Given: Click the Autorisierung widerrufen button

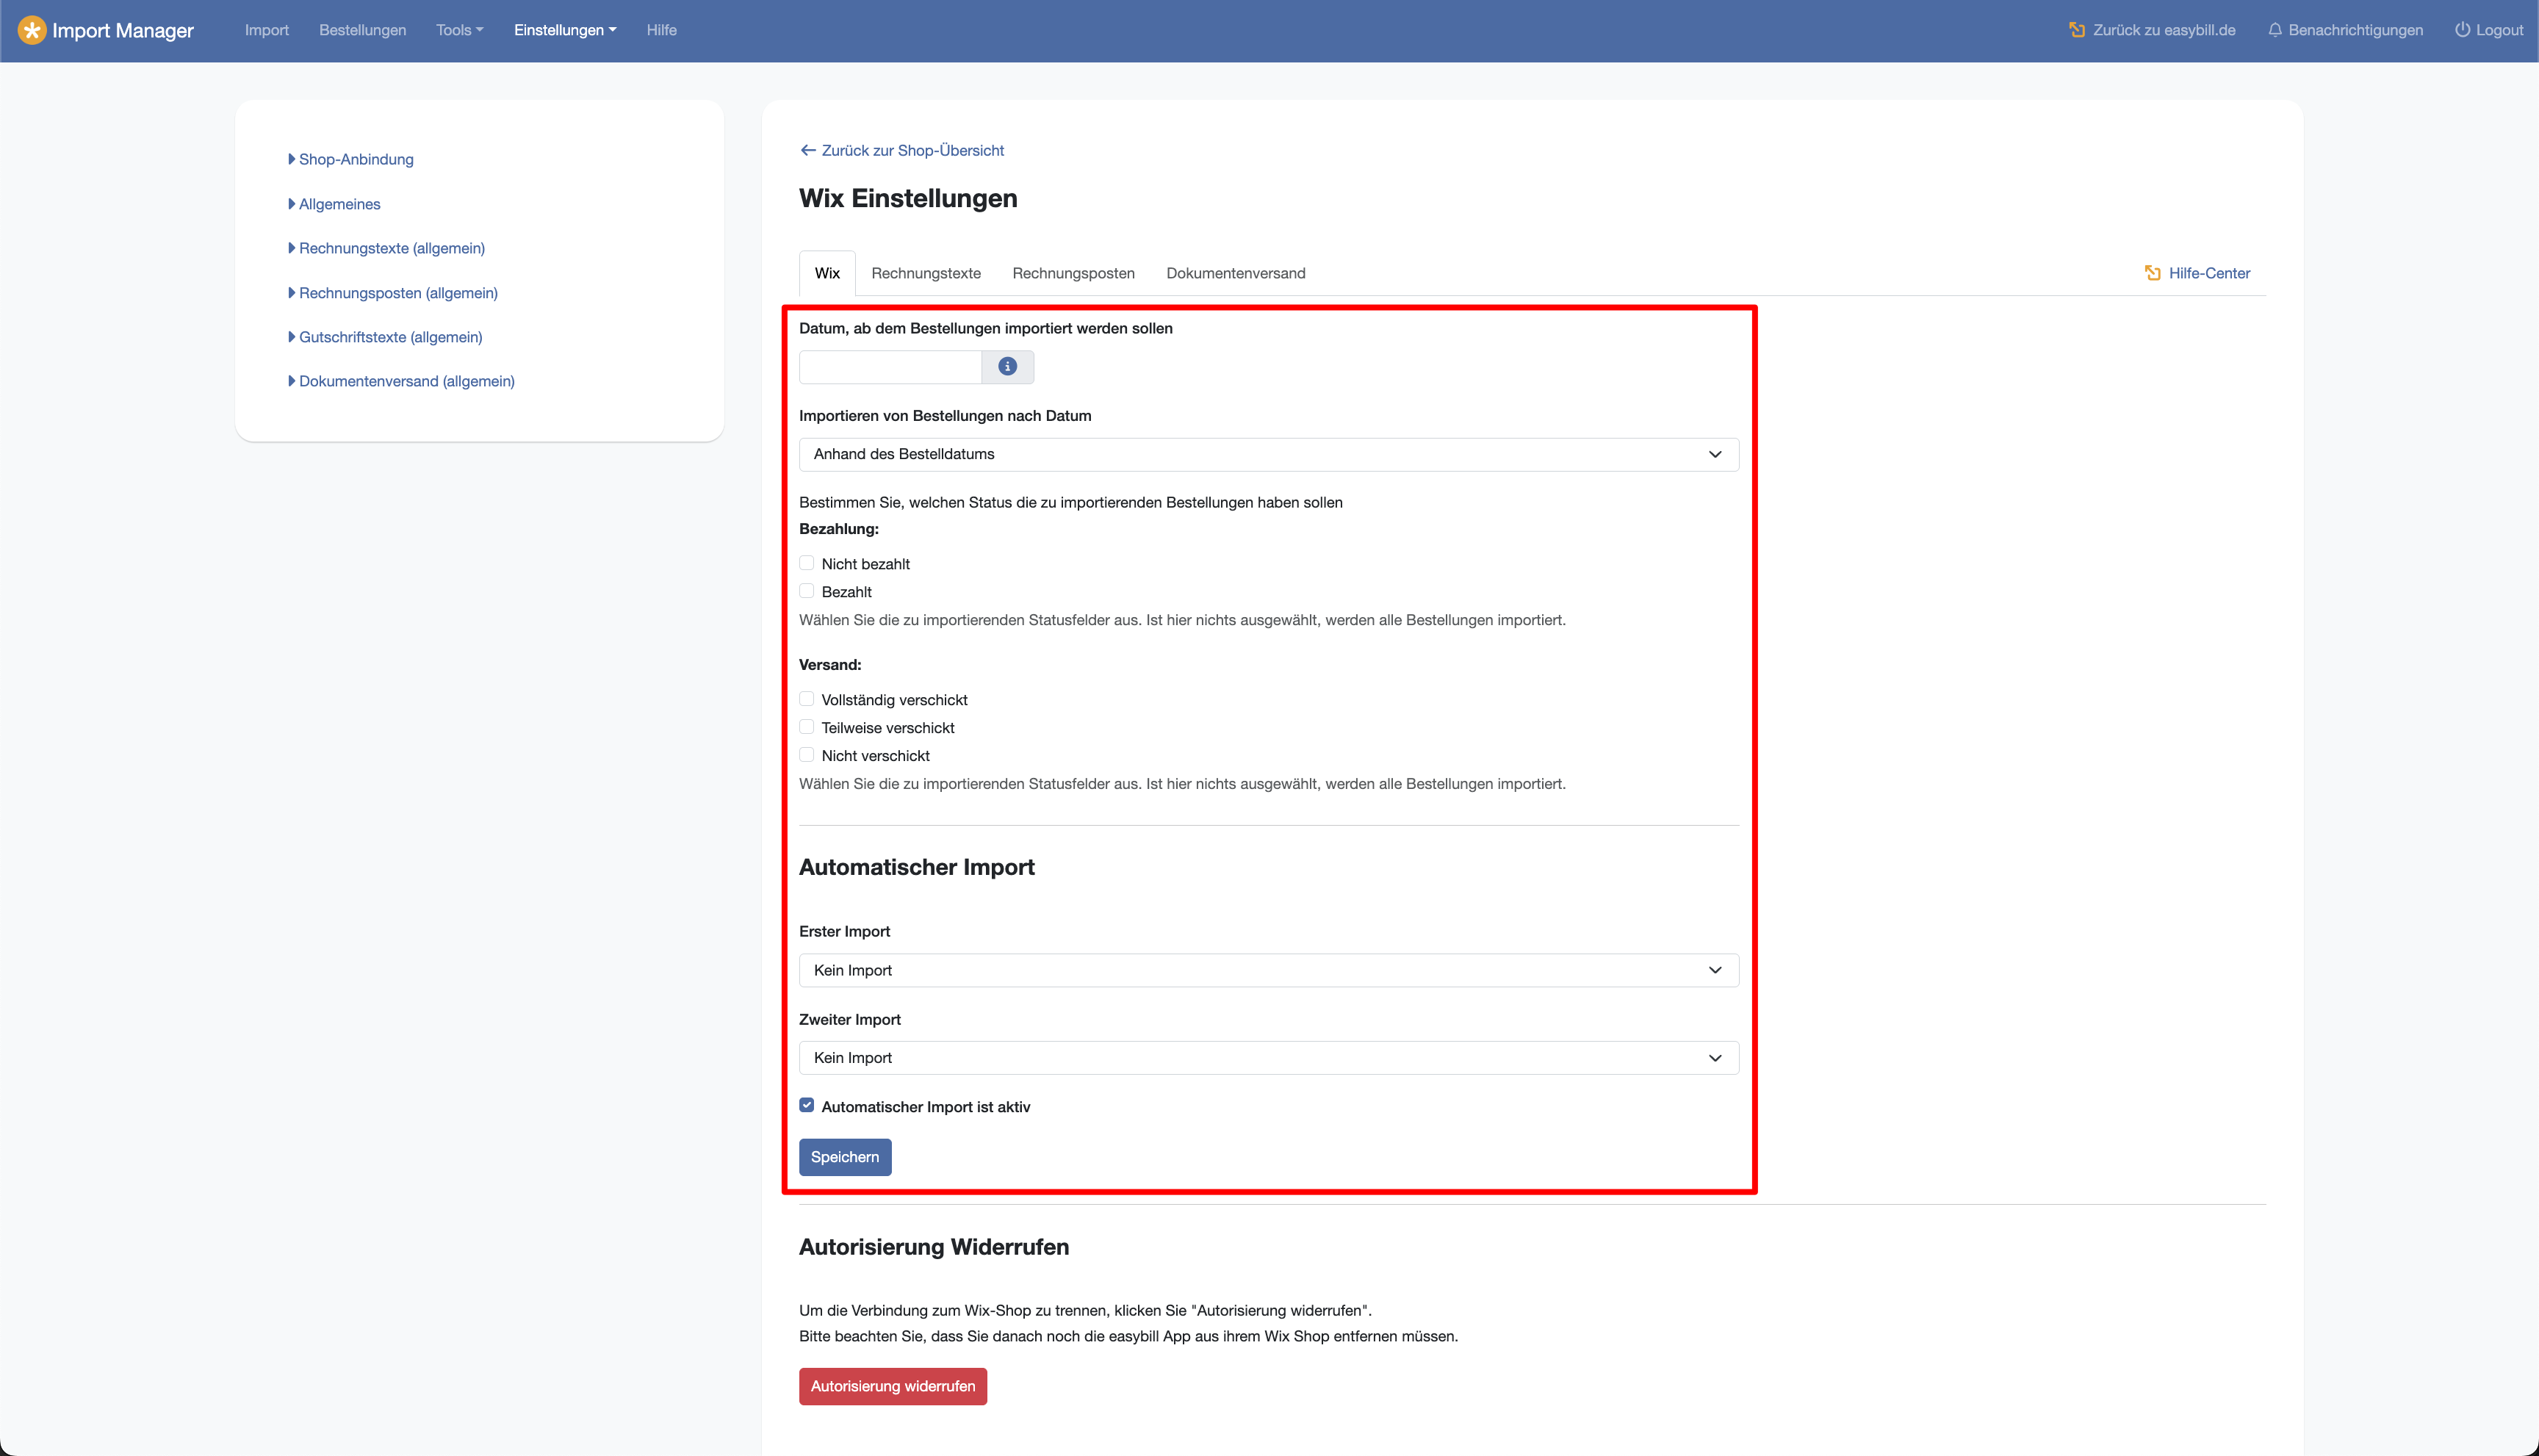Looking at the screenshot, I should tap(893, 1386).
